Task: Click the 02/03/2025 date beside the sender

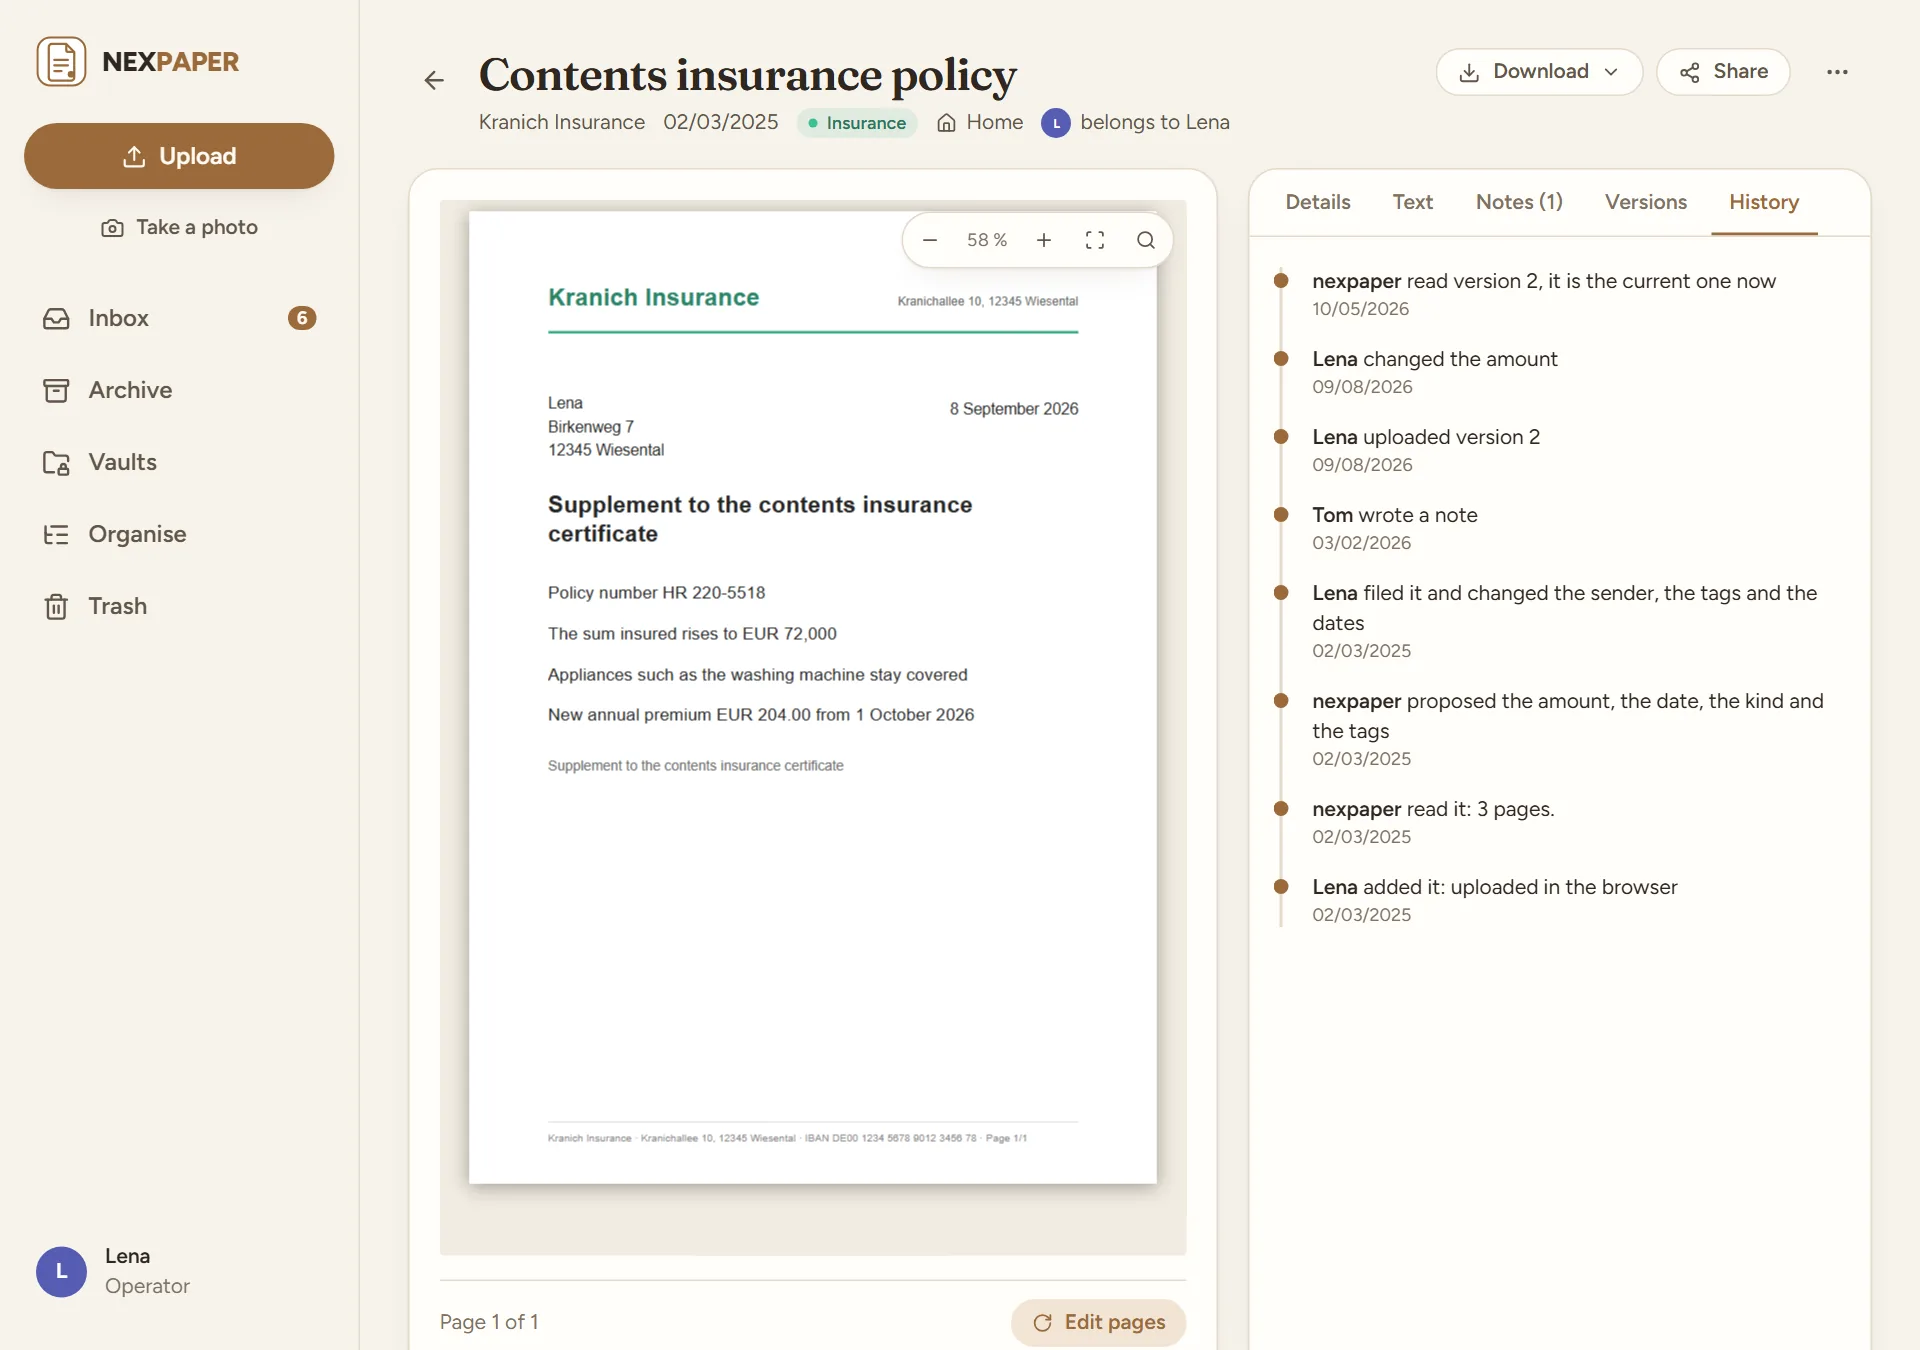Action: point(721,122)
